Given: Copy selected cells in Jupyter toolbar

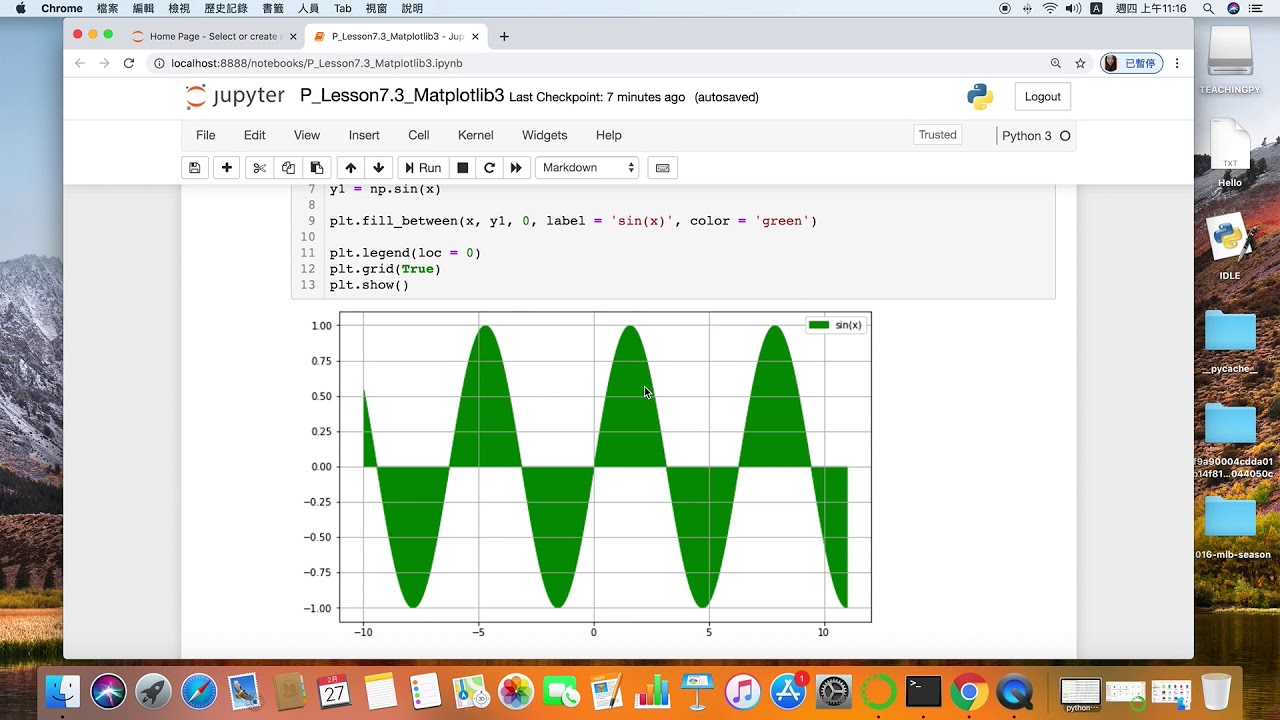Looking at the screenshot, I should (x=288, y=168).
